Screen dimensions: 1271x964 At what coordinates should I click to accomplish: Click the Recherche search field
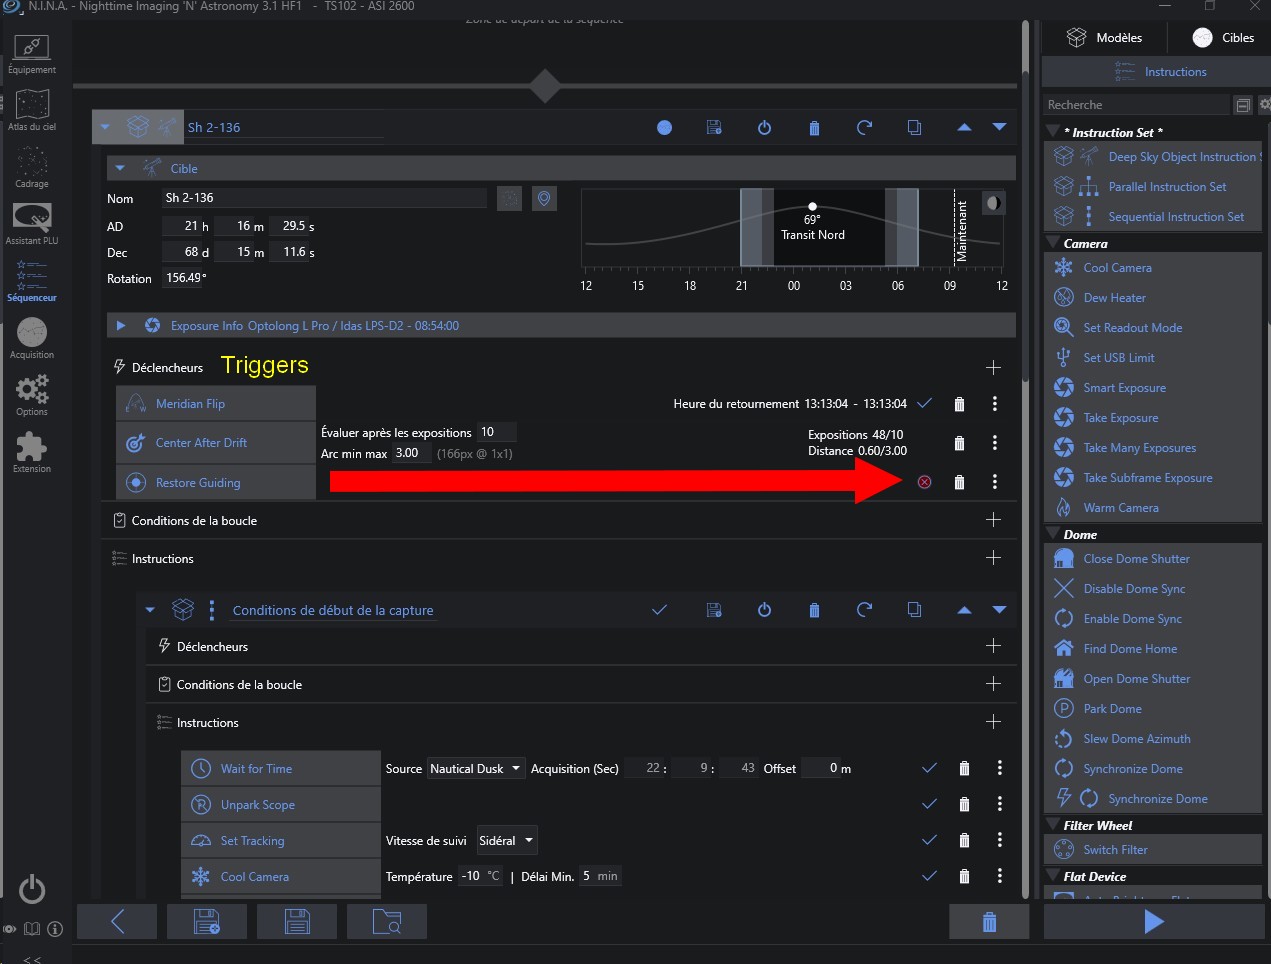[1136, 105]
